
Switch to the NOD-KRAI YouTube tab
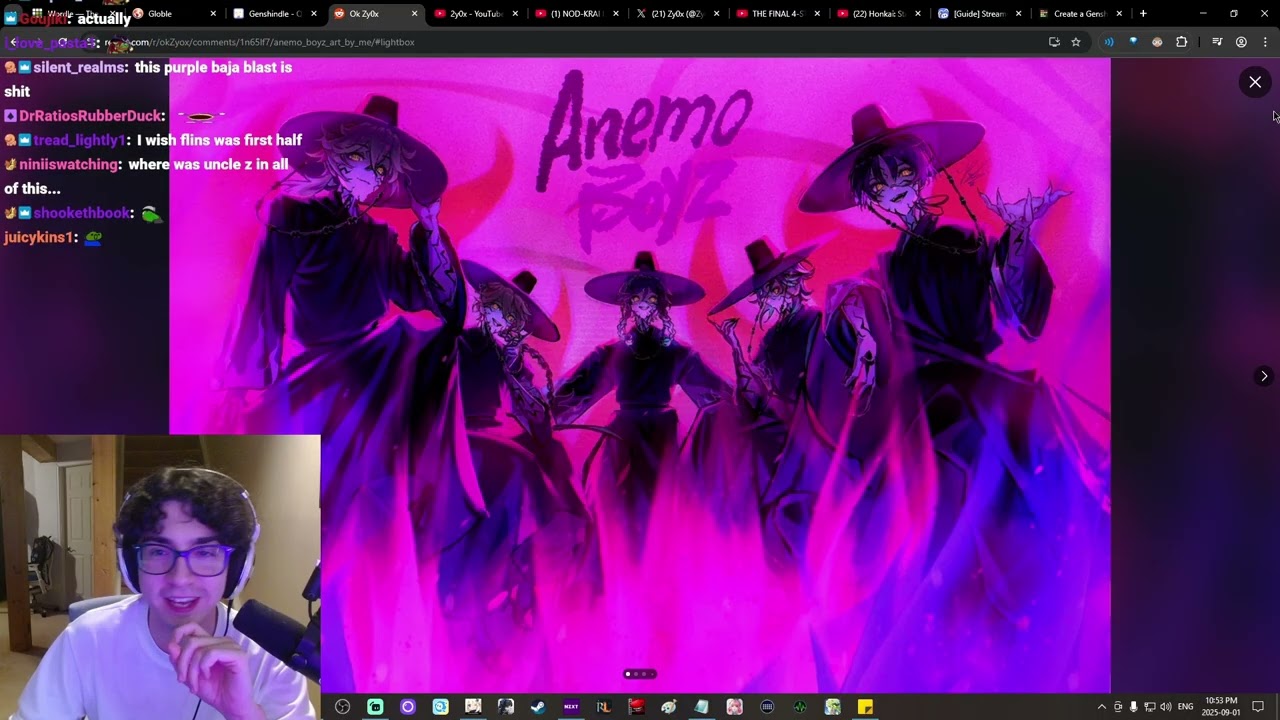click(577, 14)
